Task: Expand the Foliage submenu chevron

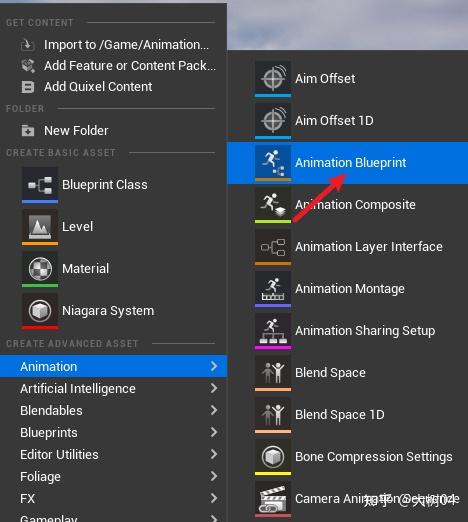Action: tap(214, 476)
